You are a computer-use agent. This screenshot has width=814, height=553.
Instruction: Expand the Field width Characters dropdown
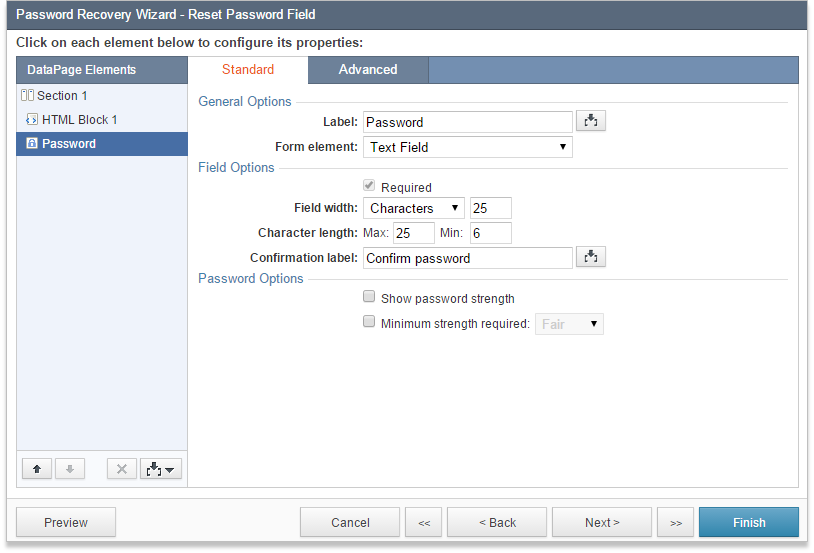(414, 208)
